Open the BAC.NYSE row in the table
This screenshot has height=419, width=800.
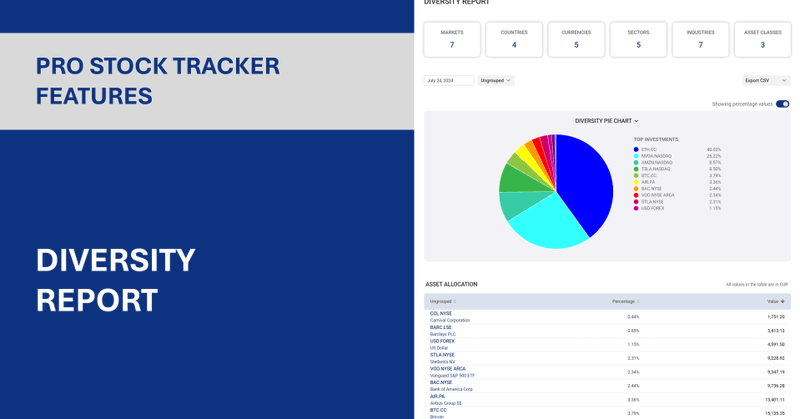607,386
